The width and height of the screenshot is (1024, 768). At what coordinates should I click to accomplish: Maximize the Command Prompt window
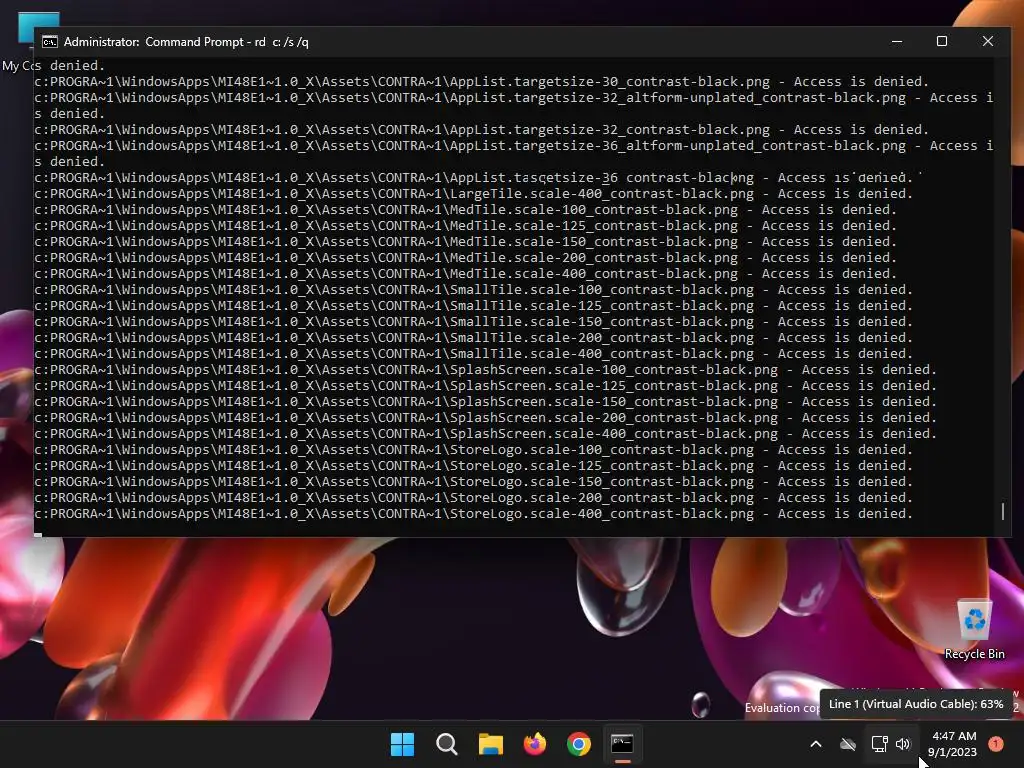tap(942, 41)
